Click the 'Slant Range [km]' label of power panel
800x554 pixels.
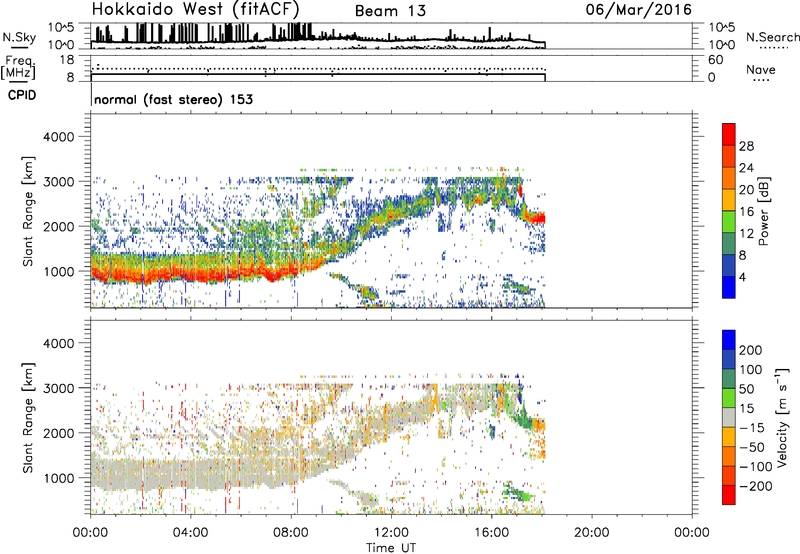tap(28, 211)
